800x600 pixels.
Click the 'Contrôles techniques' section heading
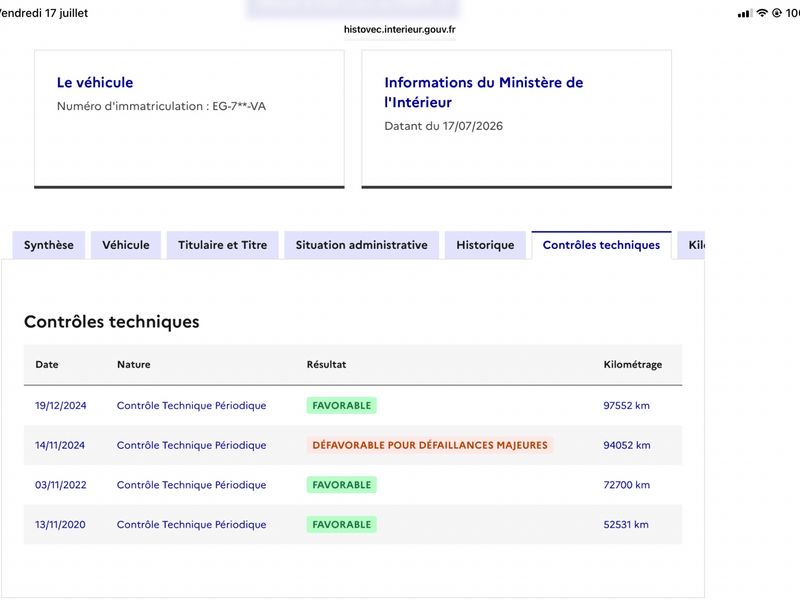(x=112, y=322)
